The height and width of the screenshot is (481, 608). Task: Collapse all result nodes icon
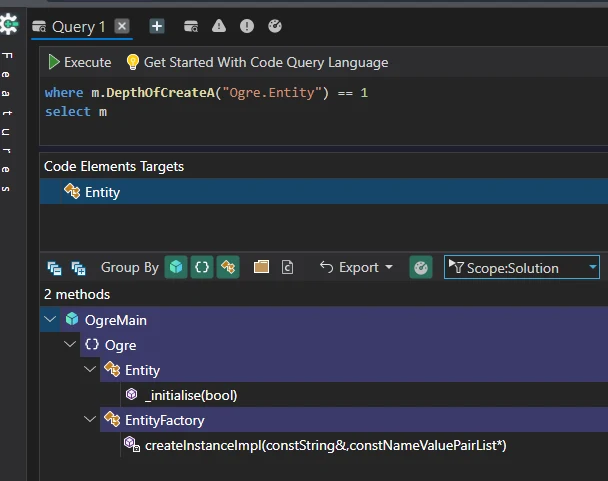pyautogui.click(x=54, y=268)
